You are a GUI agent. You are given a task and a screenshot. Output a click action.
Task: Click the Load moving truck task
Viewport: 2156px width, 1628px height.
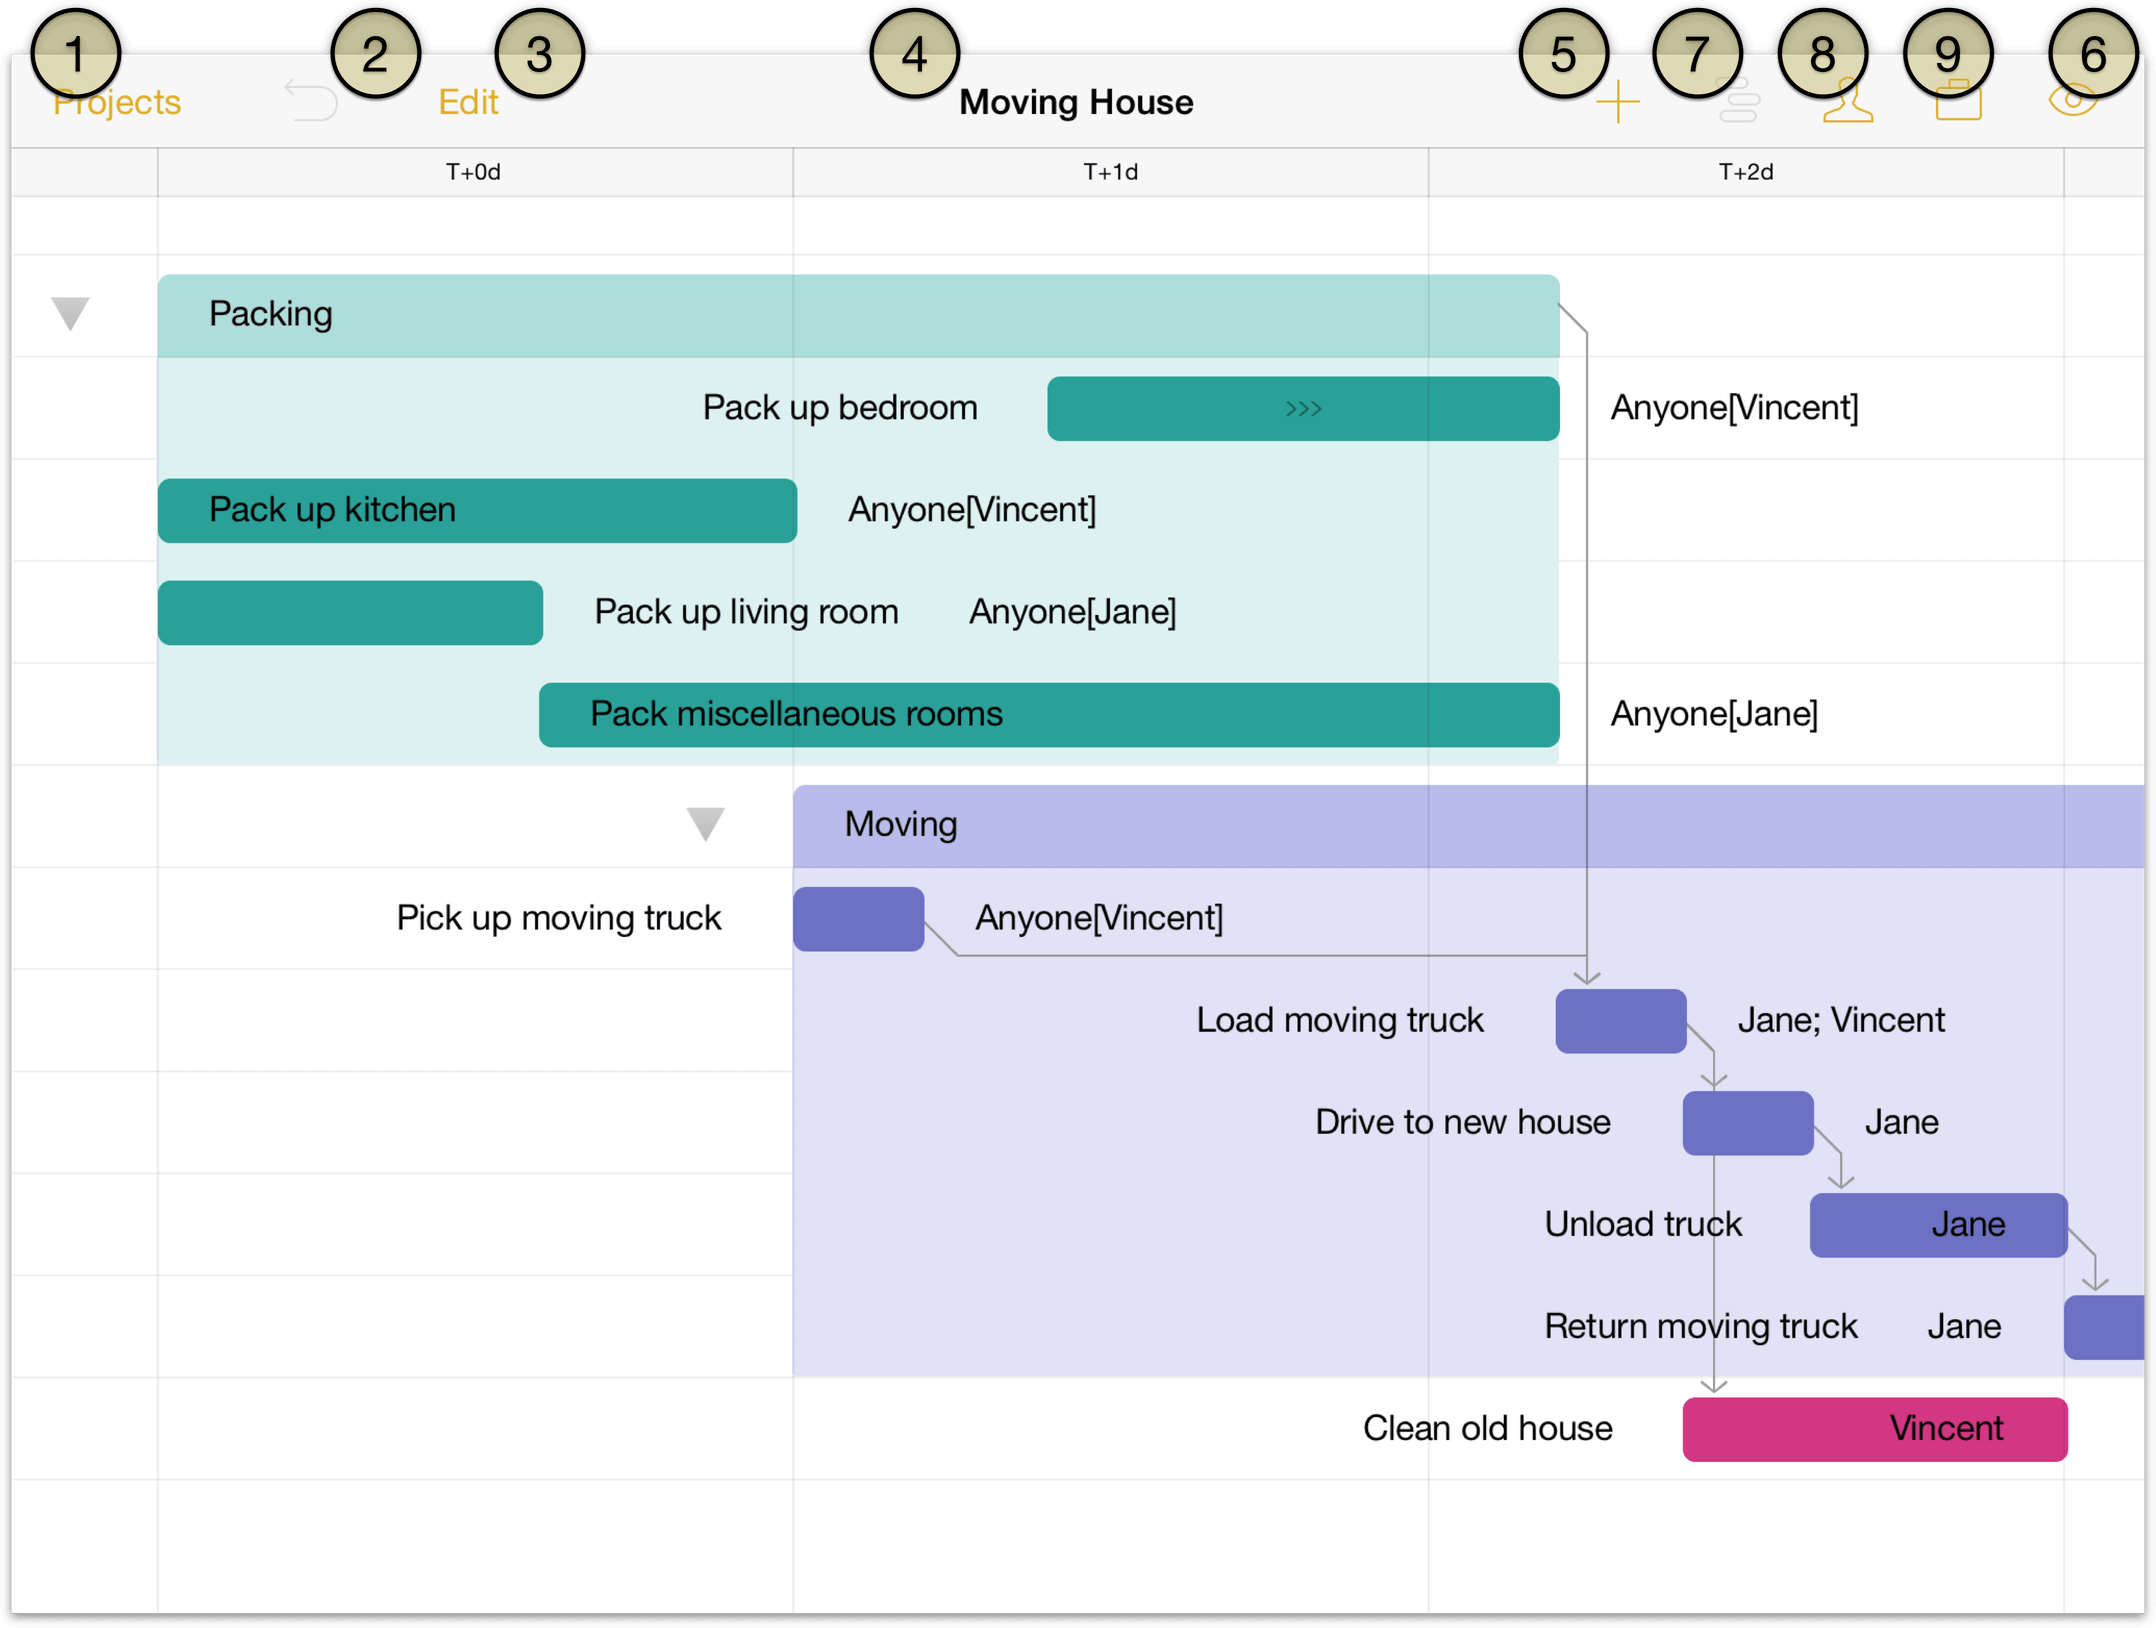(1624, 1021)
